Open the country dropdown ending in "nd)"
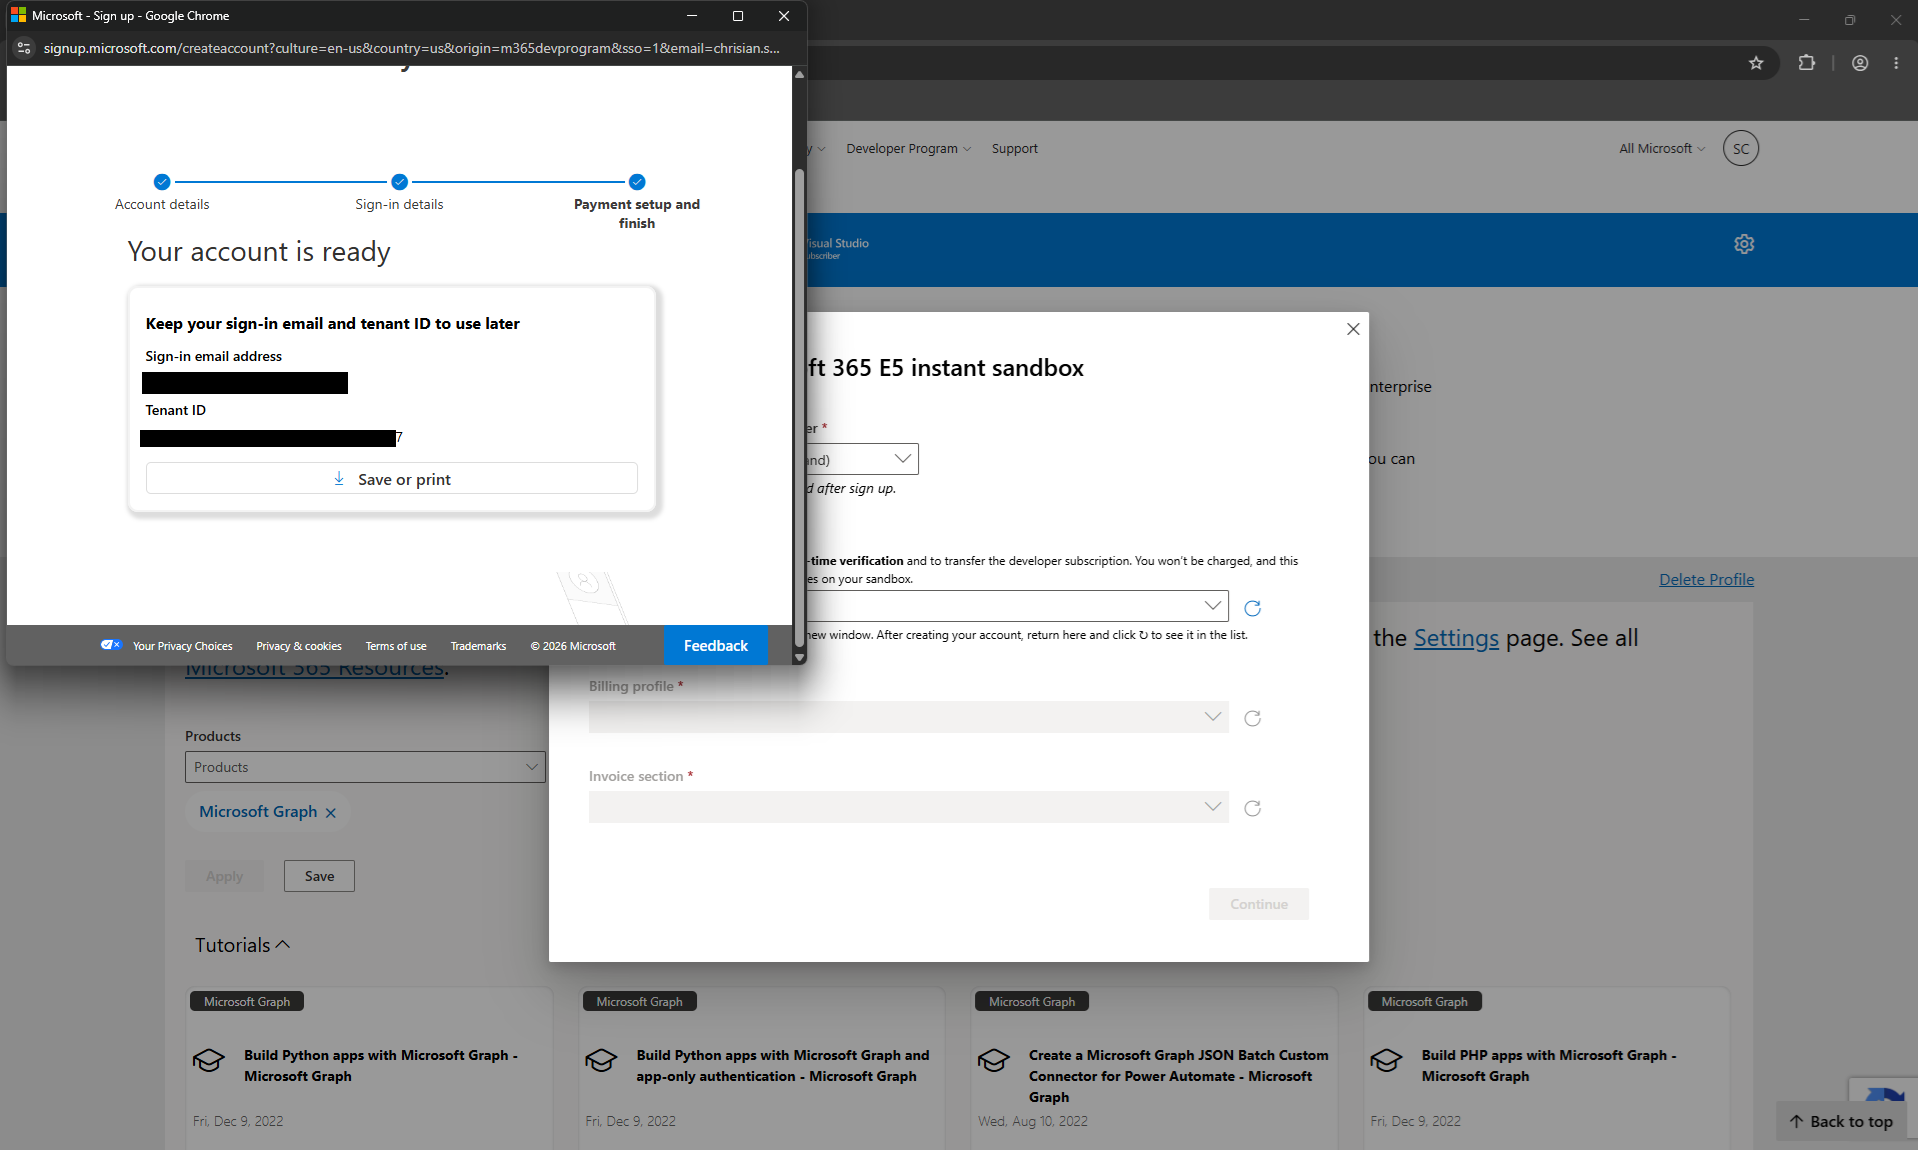Image resolution: width=1918 pixels, height=1150 pixels. coord(862,459)
